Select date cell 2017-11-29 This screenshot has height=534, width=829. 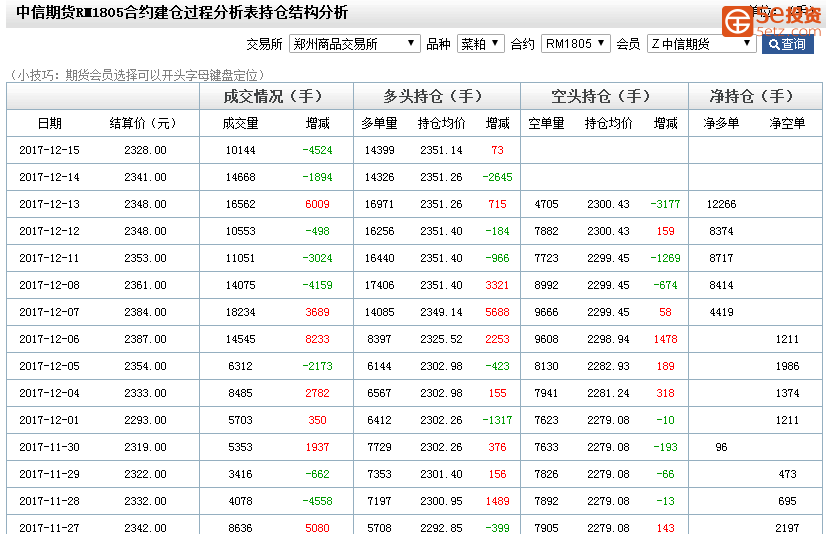coord(49,474)
